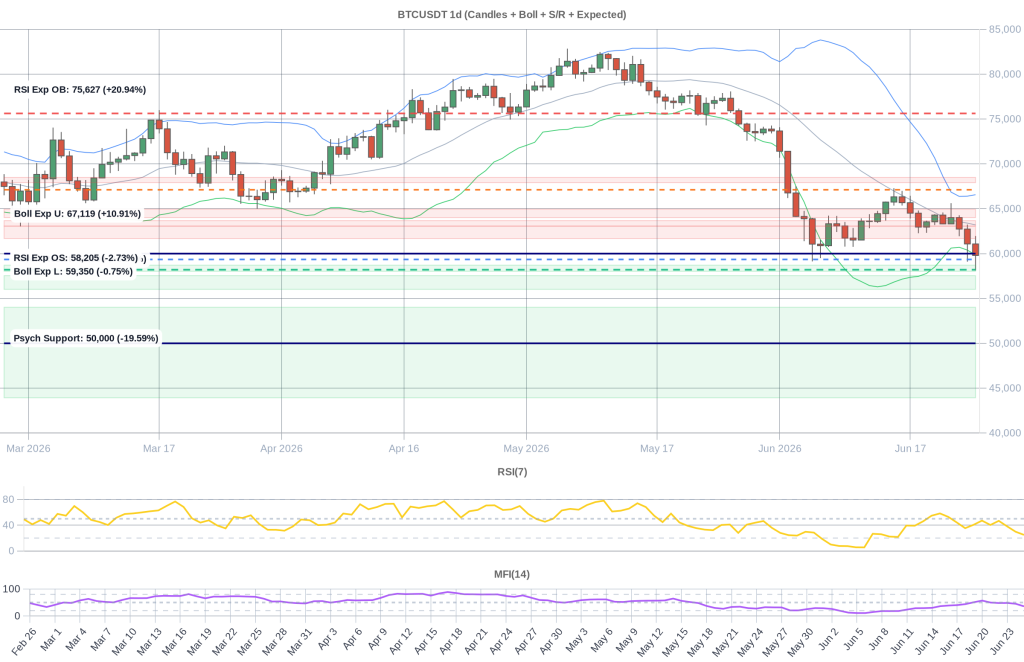Click the 70,000 price axis label

[x=1004, y=164]
